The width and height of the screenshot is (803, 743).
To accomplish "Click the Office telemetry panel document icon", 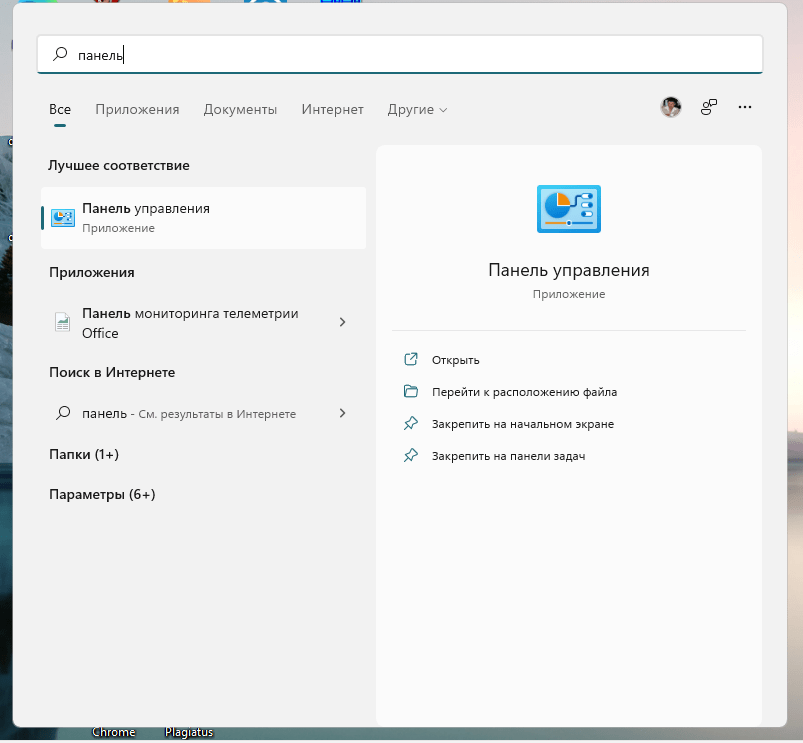I will coord(63,322).
